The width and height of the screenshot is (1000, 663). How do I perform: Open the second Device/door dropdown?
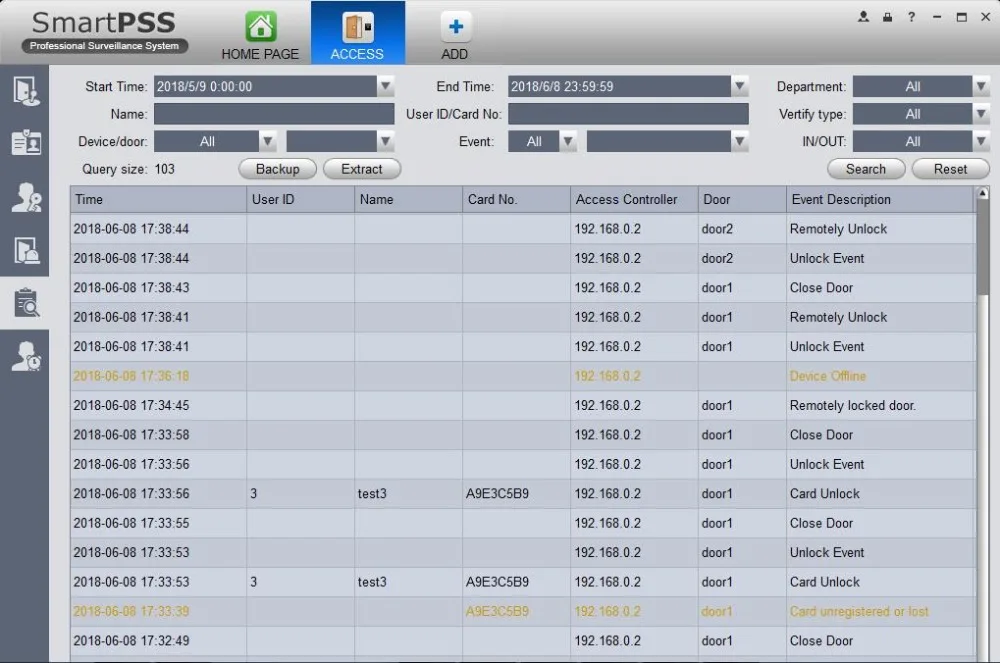coord(340,142)
